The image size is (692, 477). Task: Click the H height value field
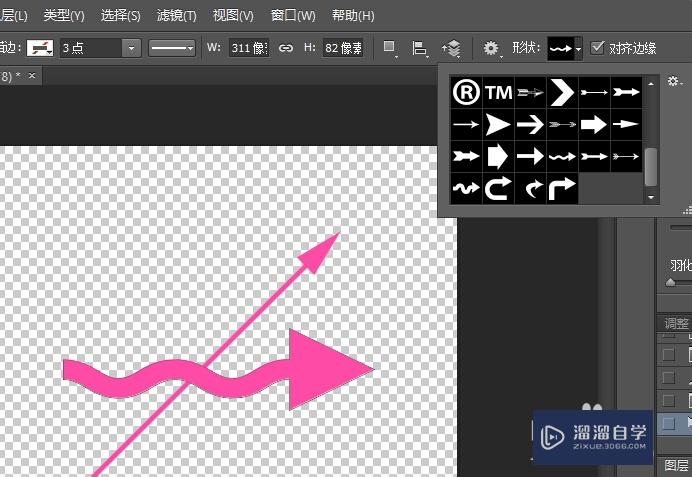click(x=343, y=48)
